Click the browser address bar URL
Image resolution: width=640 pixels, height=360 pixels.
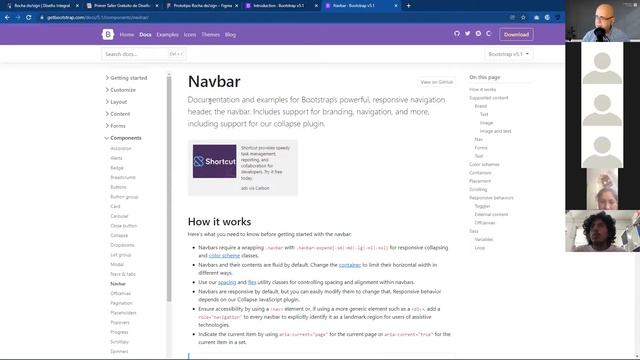[x=98, y=18]
